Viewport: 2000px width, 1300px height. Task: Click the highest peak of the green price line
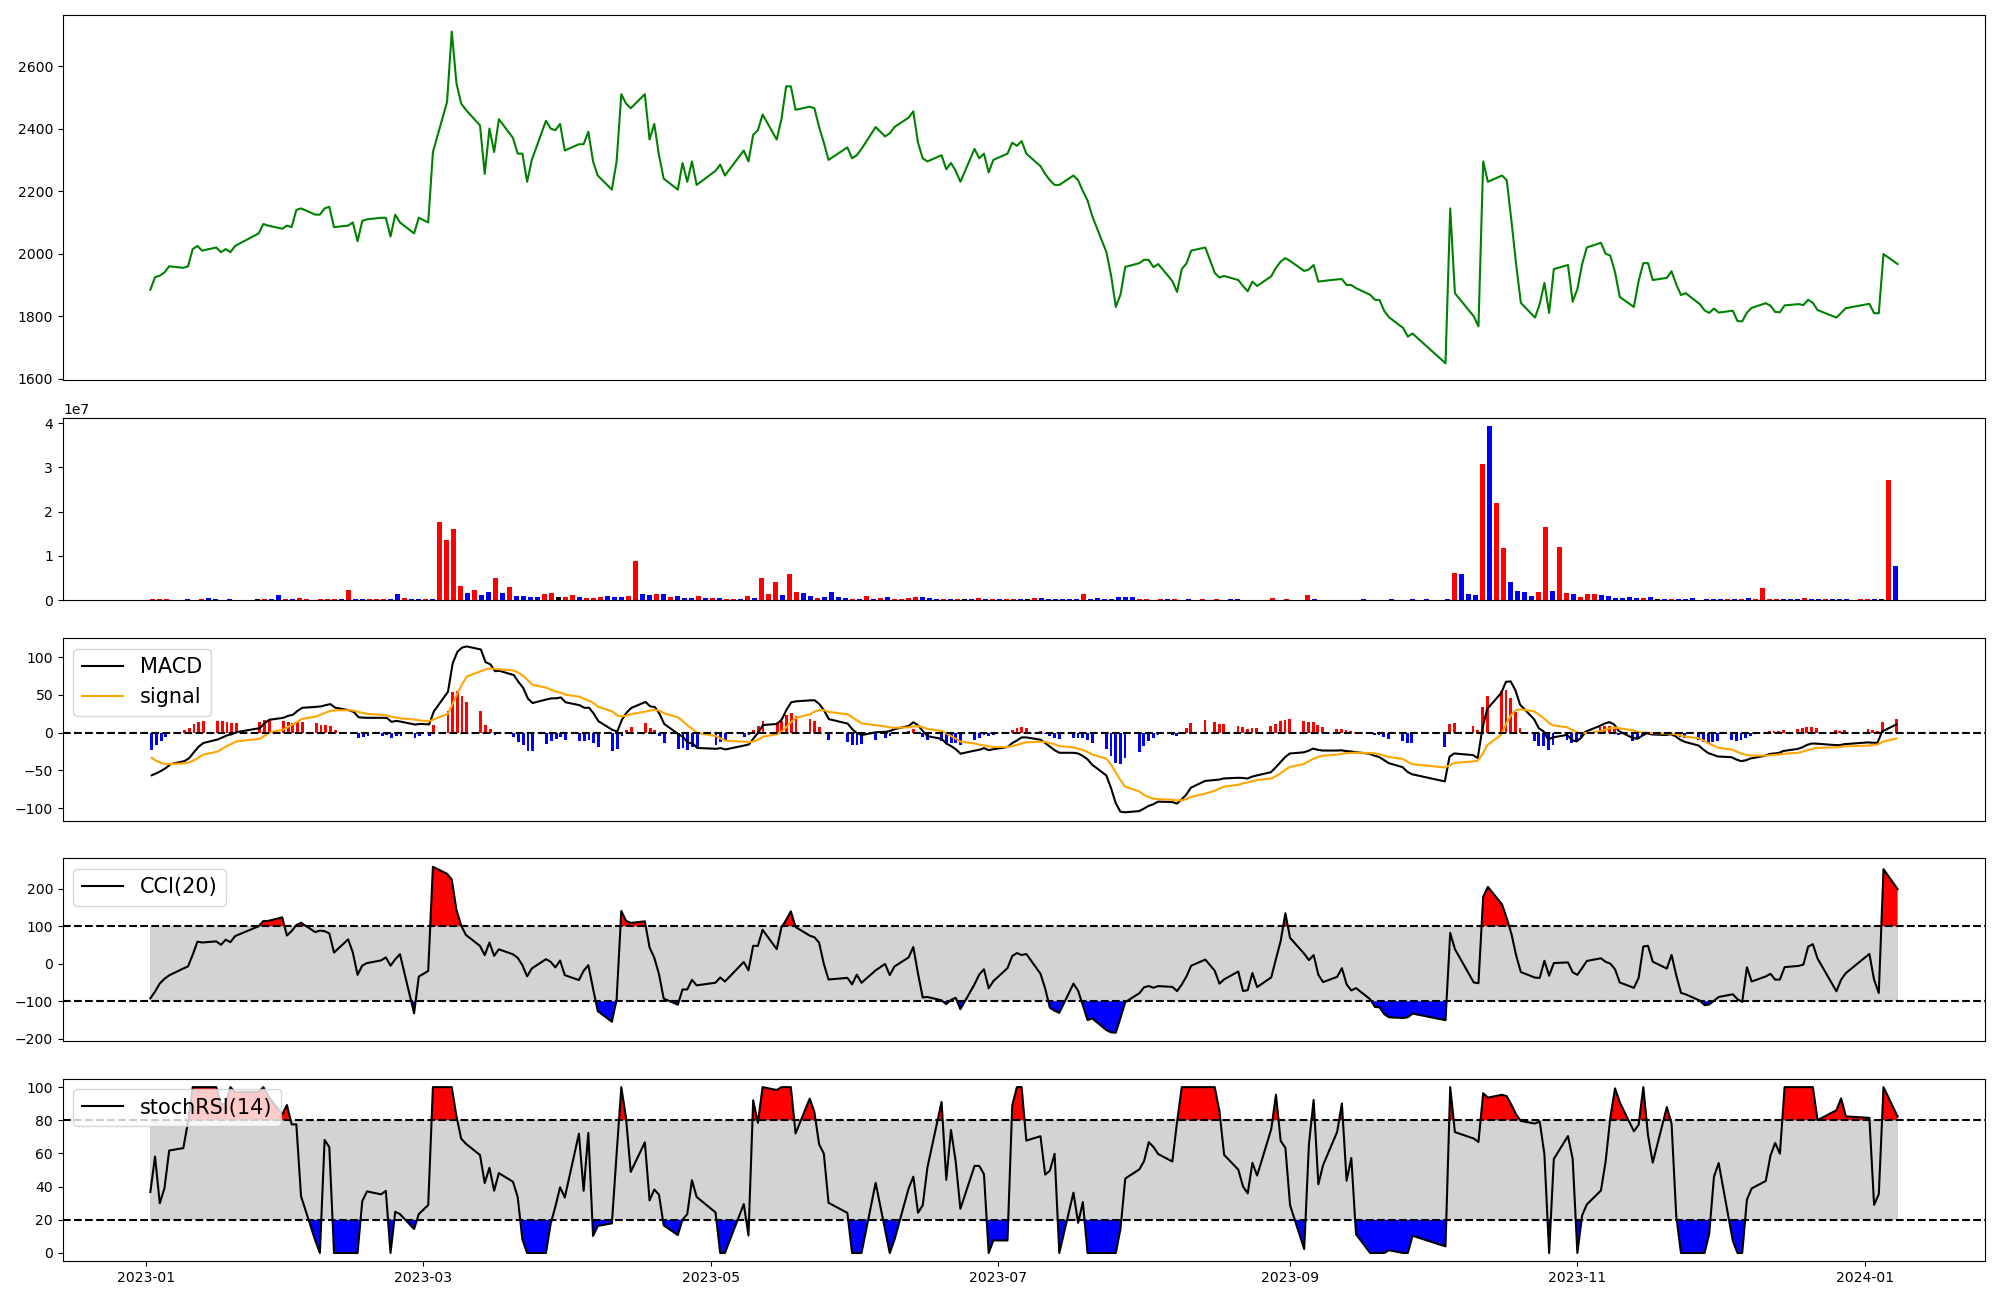coord(451,33)
